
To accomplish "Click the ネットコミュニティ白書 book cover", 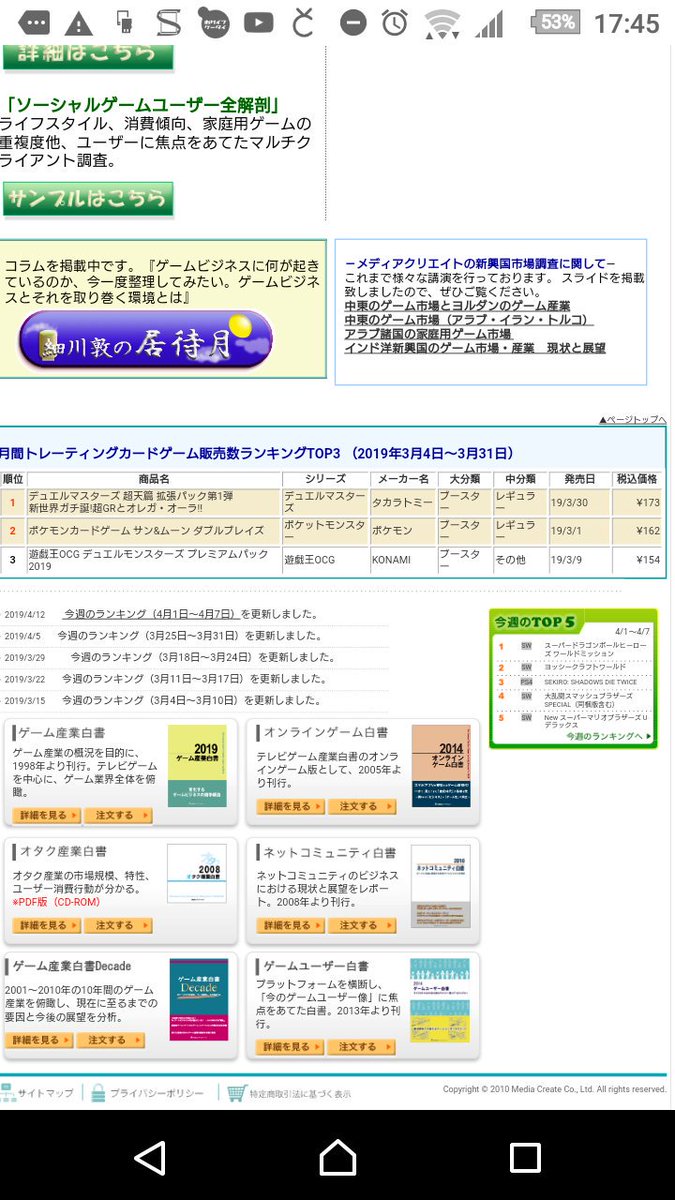I will coord(441,888).
